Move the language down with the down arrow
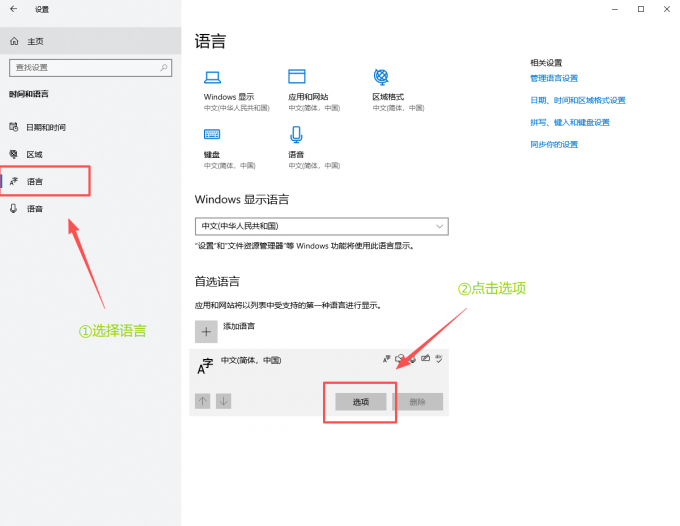Image resolution: width=680 pixels, height=526 pixels. [223, 401]
